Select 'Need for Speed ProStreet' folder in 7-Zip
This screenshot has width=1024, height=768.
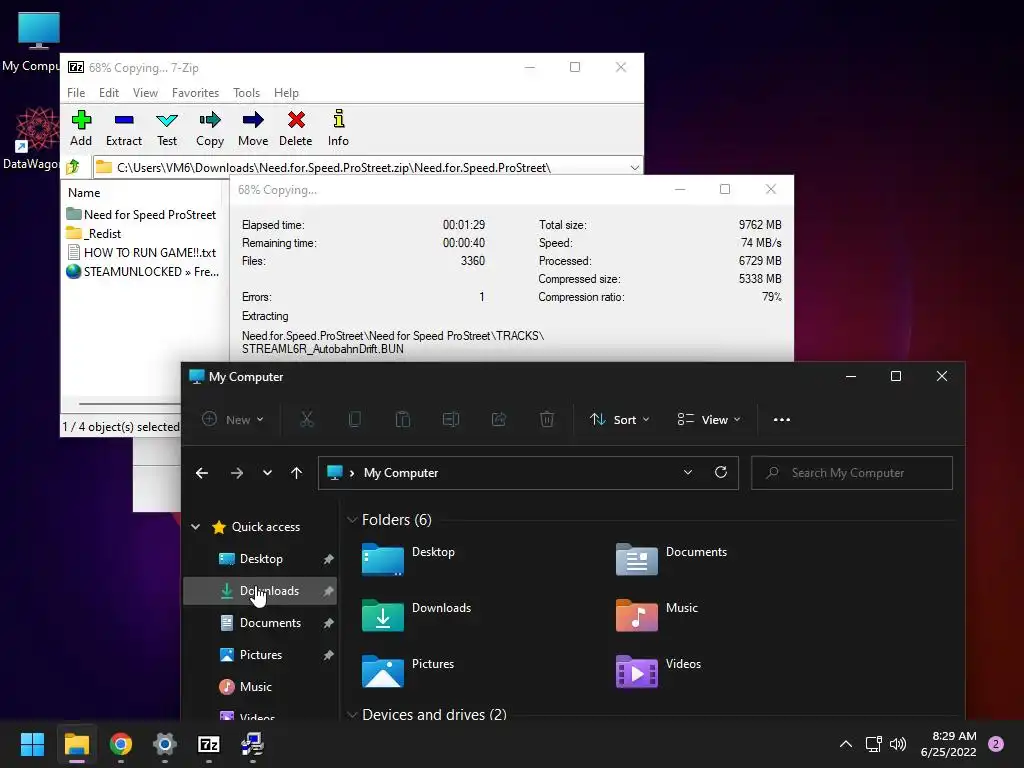tap(141, 215)
